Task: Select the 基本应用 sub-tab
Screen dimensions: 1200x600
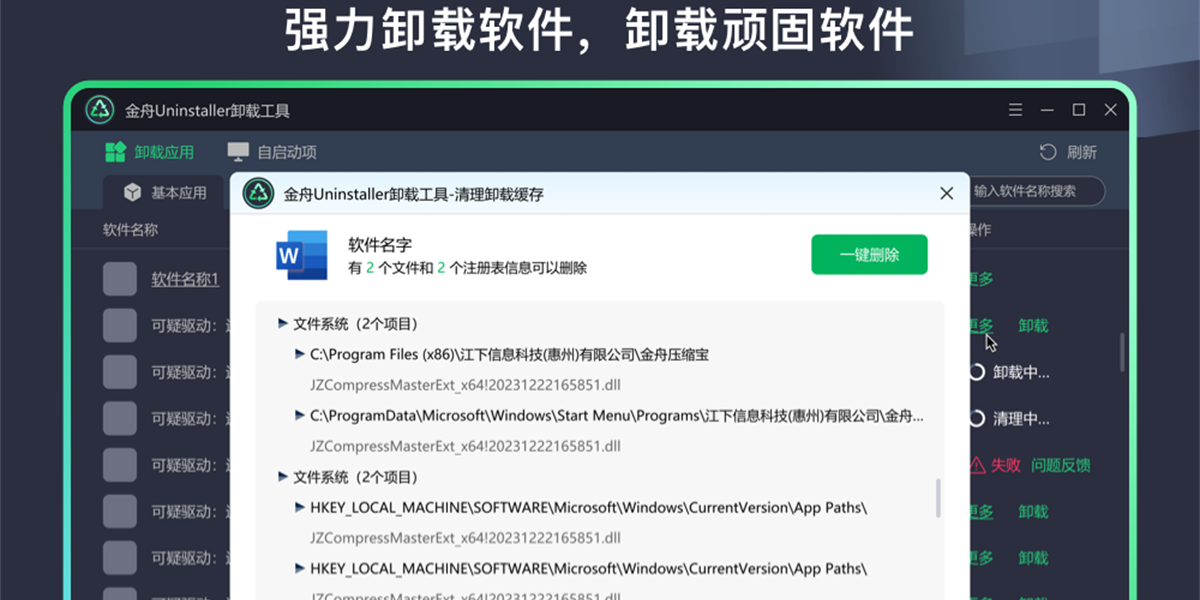Action: pyautogui.click(x=165, y=192)
